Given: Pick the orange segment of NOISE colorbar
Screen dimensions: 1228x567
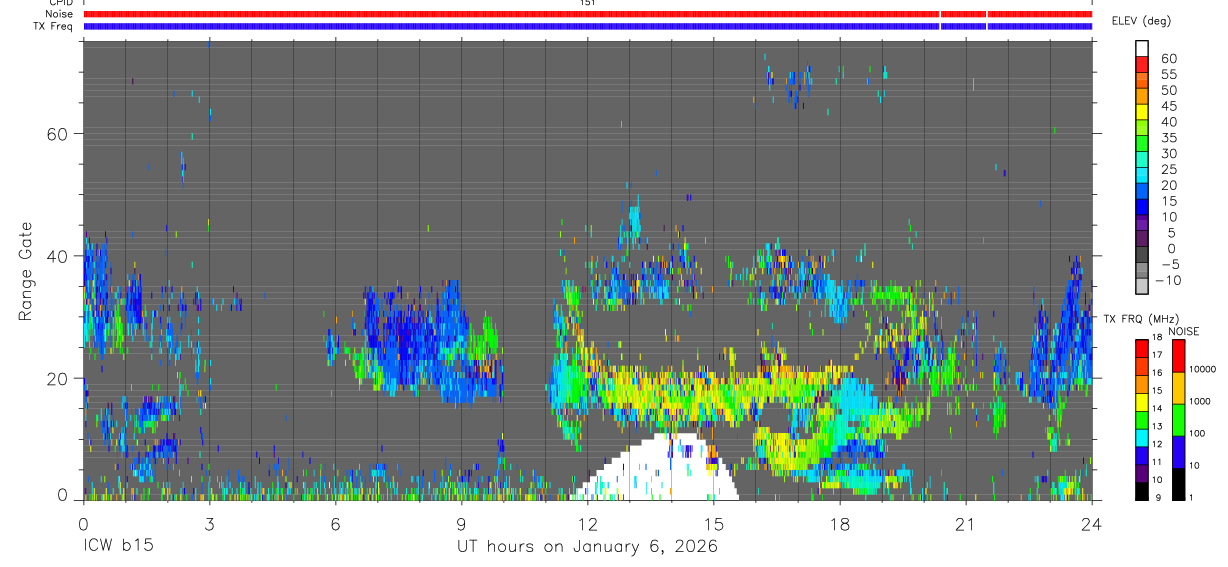Looking at the screenshot, I should 1177,388.
